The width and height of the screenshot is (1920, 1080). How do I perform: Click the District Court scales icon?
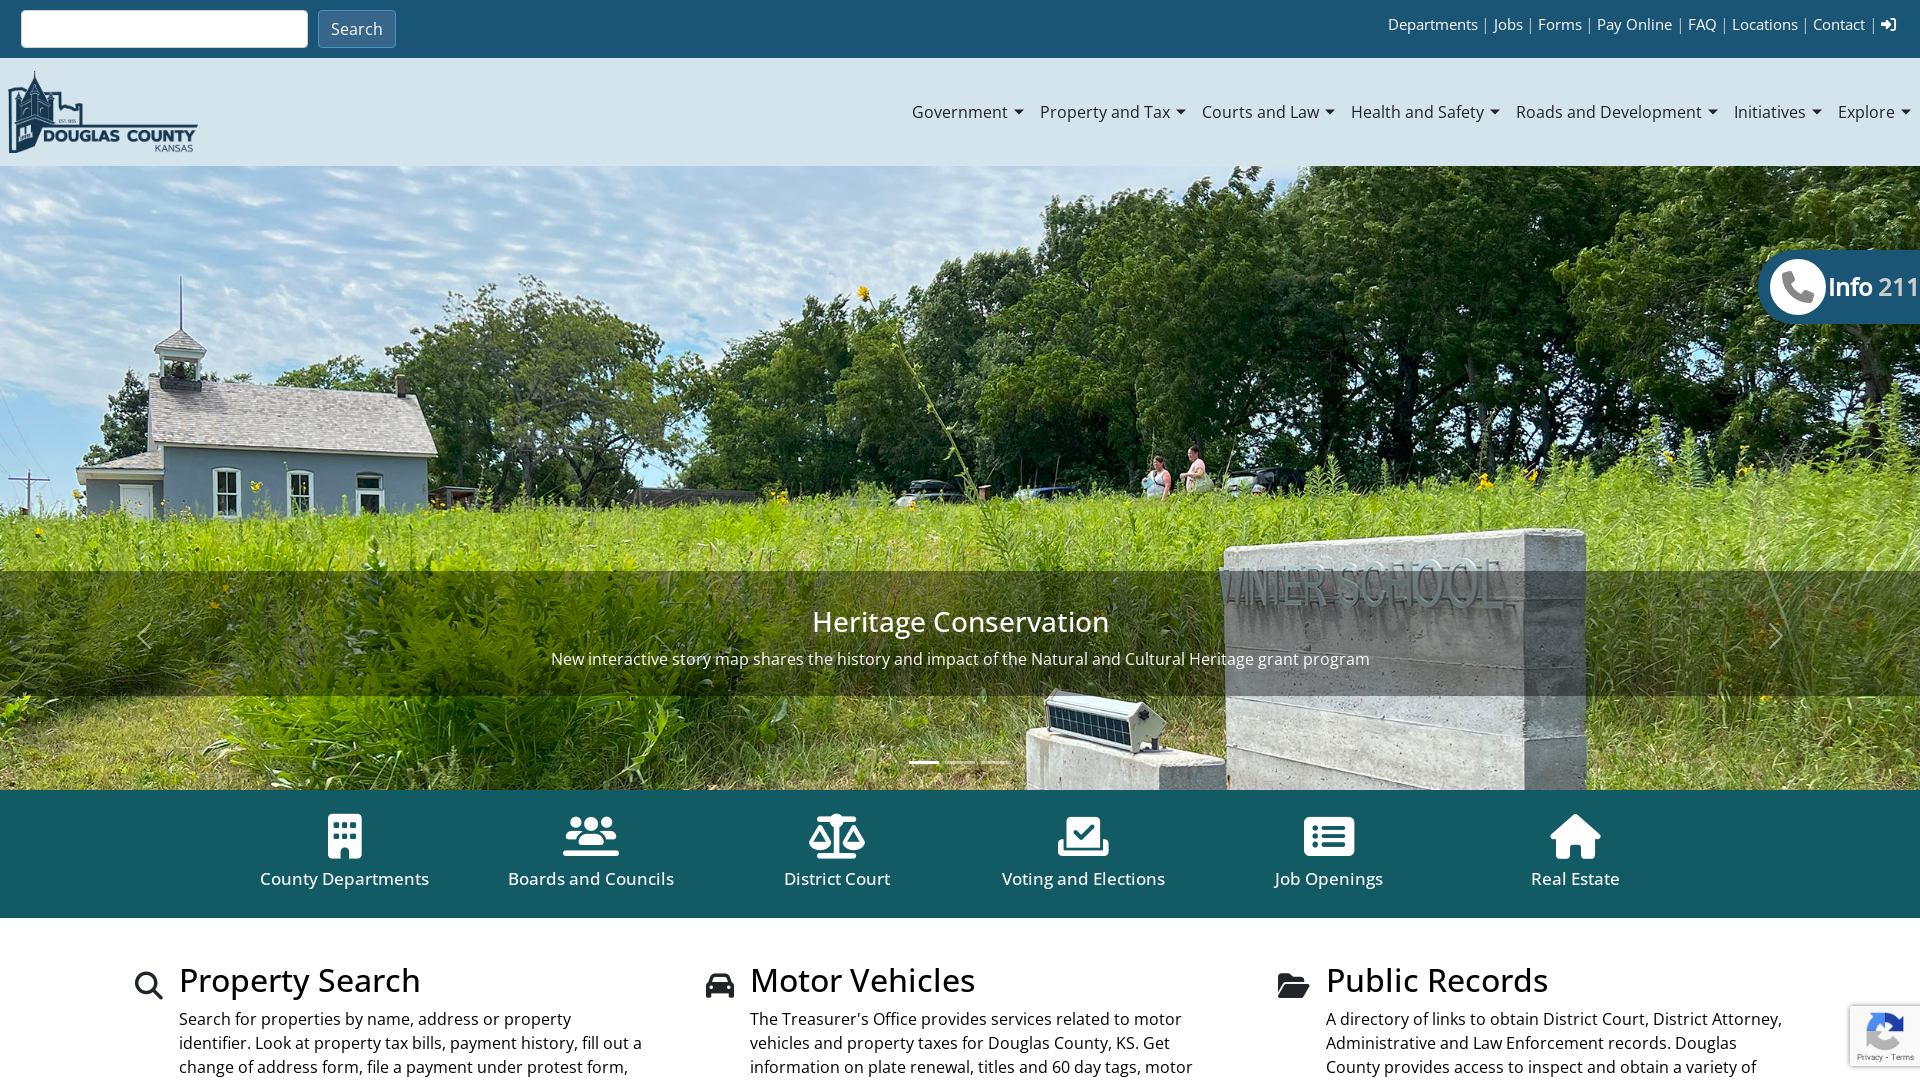click(837, 836)
